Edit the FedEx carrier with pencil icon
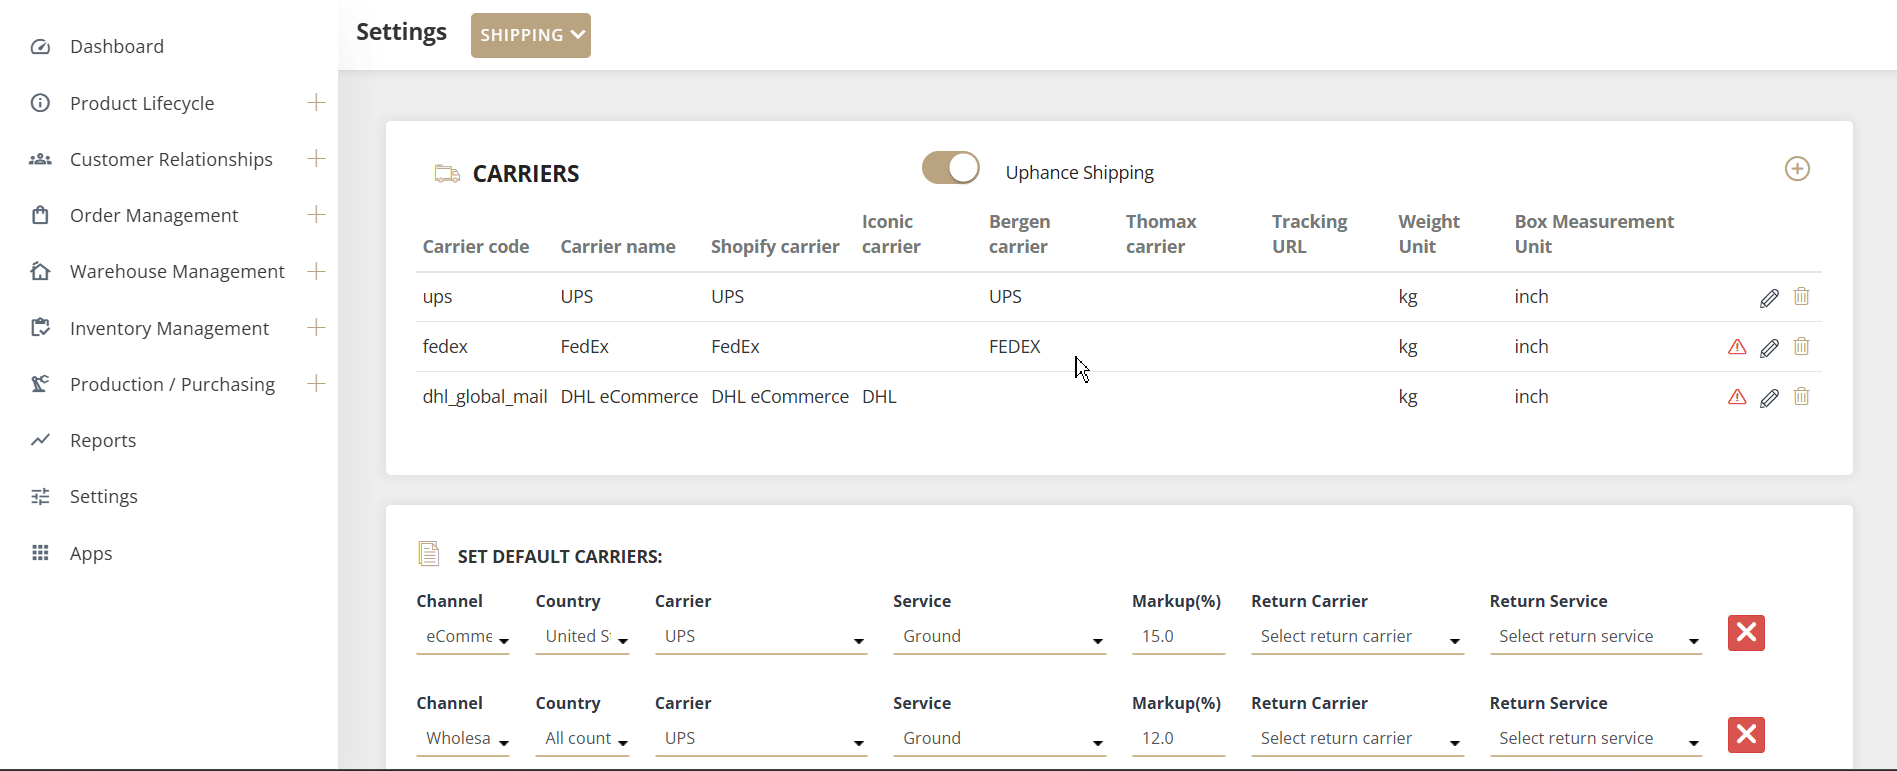The width and height of the screenshot is (1897, 771). 1769,348
